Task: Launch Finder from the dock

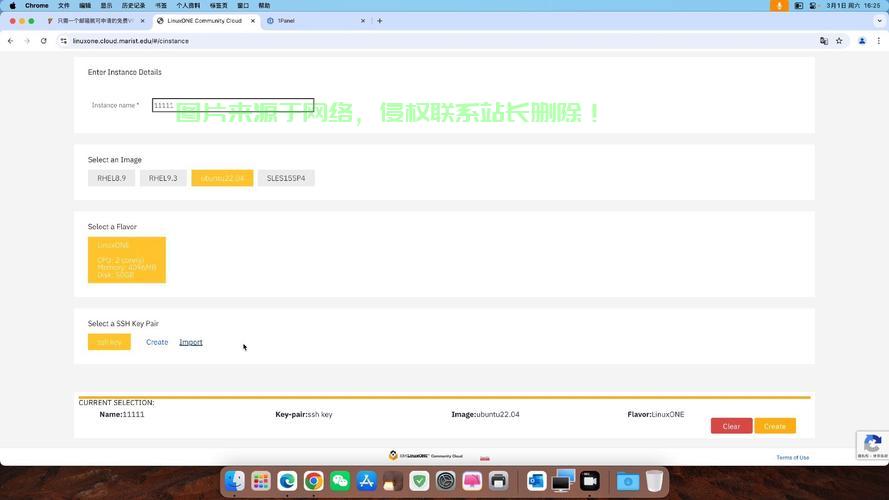Action: (x=235, y=482)
